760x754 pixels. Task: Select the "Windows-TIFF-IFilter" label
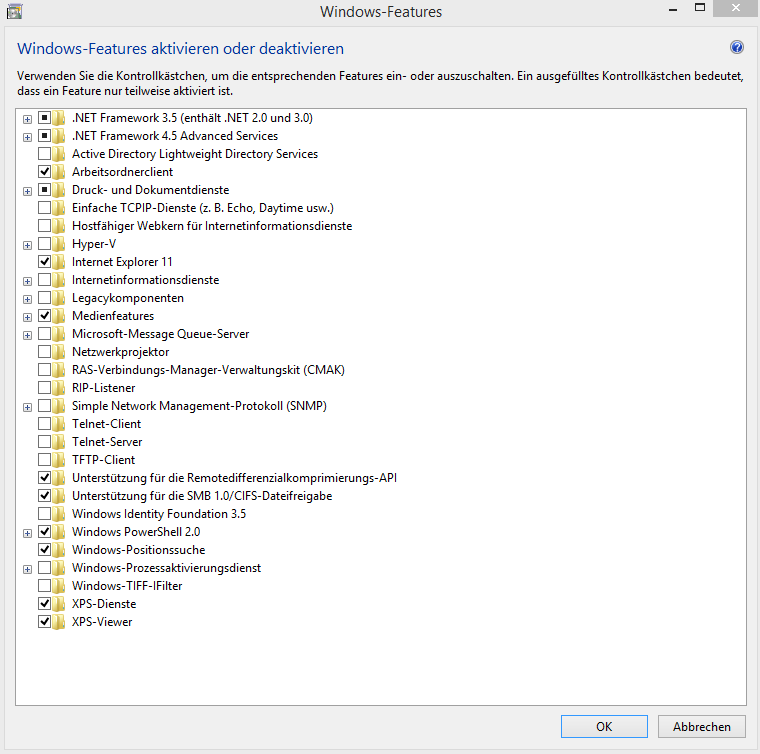[x=127, y=586]
